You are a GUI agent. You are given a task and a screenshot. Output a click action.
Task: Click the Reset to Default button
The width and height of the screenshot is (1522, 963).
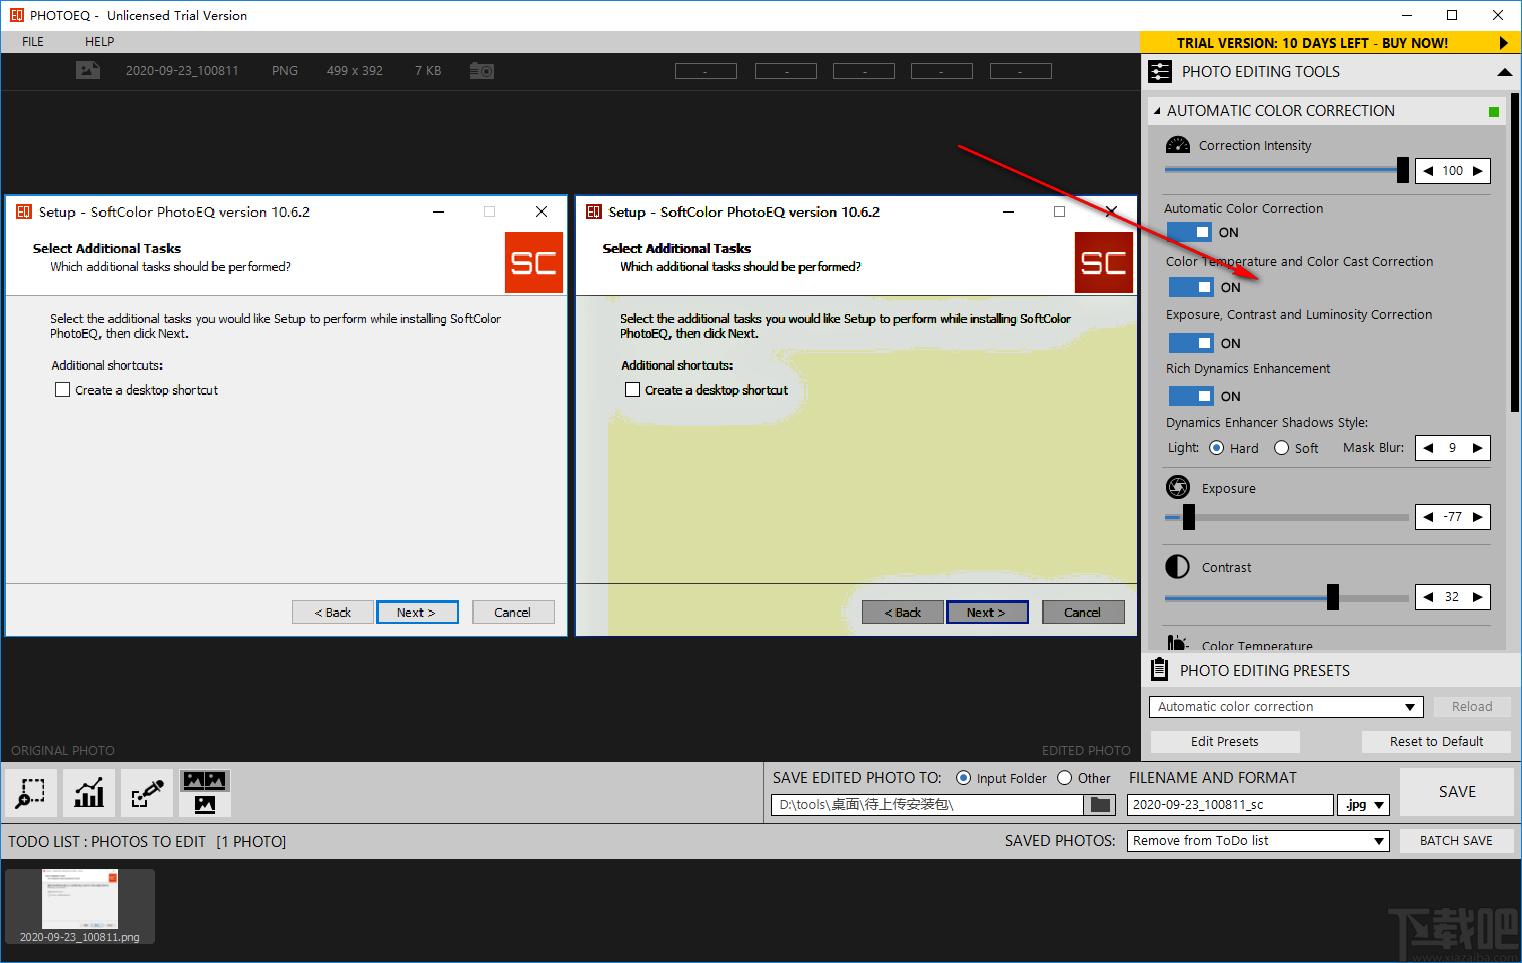click(x=1436, y=741)
